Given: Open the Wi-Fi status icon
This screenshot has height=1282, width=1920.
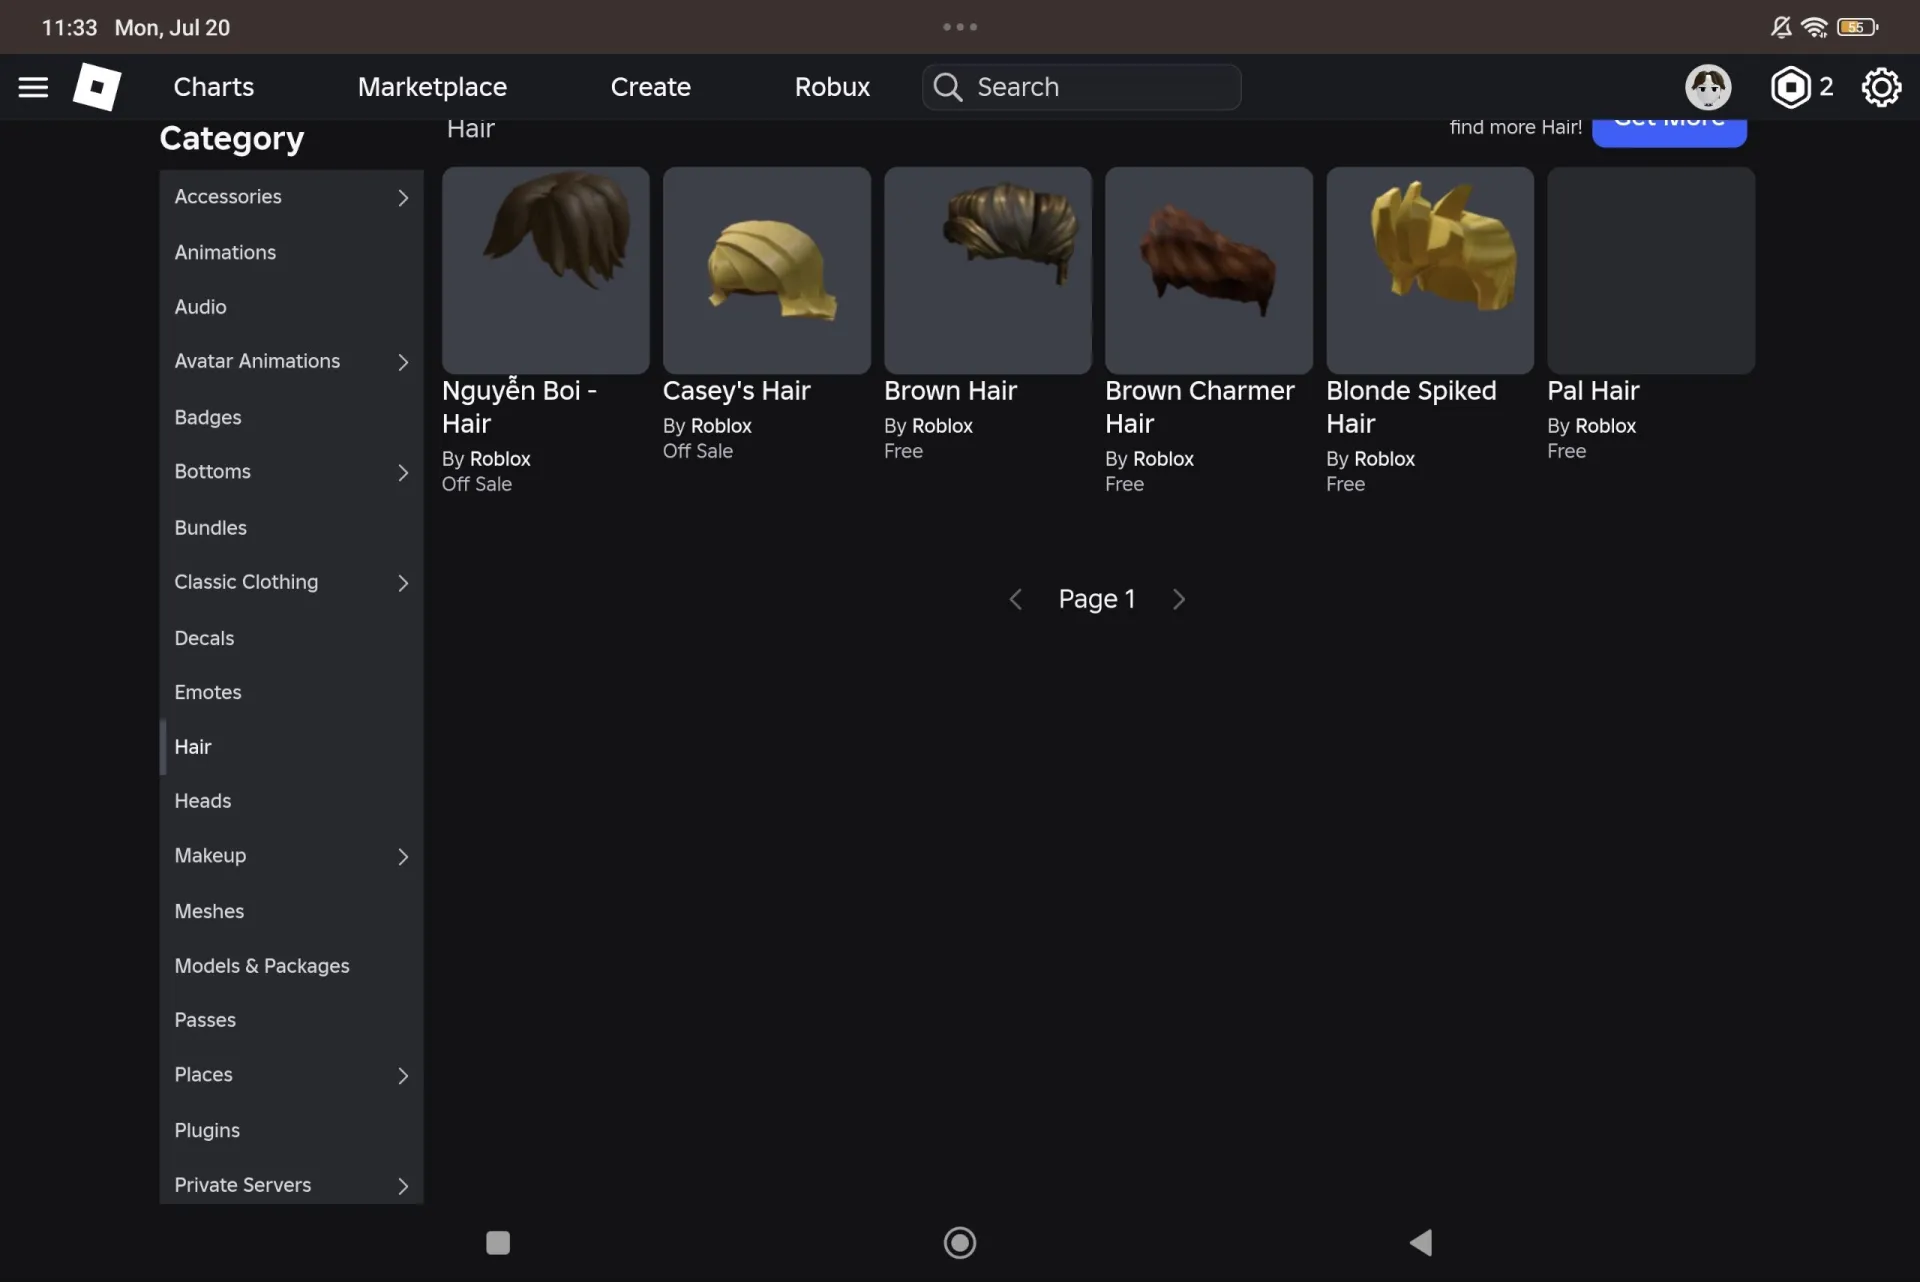Looking at the screenshot, I should pos(1814,27).
